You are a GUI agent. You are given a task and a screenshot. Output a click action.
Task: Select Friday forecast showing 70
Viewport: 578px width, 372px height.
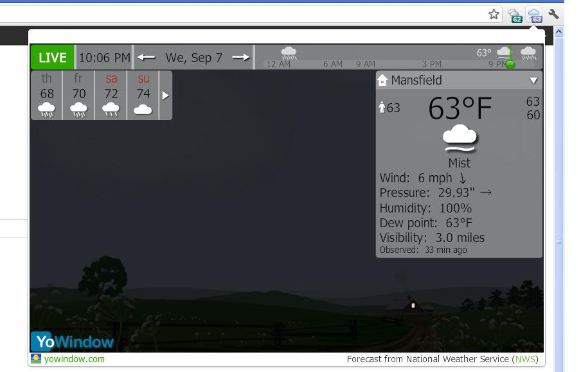click(79, 95)
